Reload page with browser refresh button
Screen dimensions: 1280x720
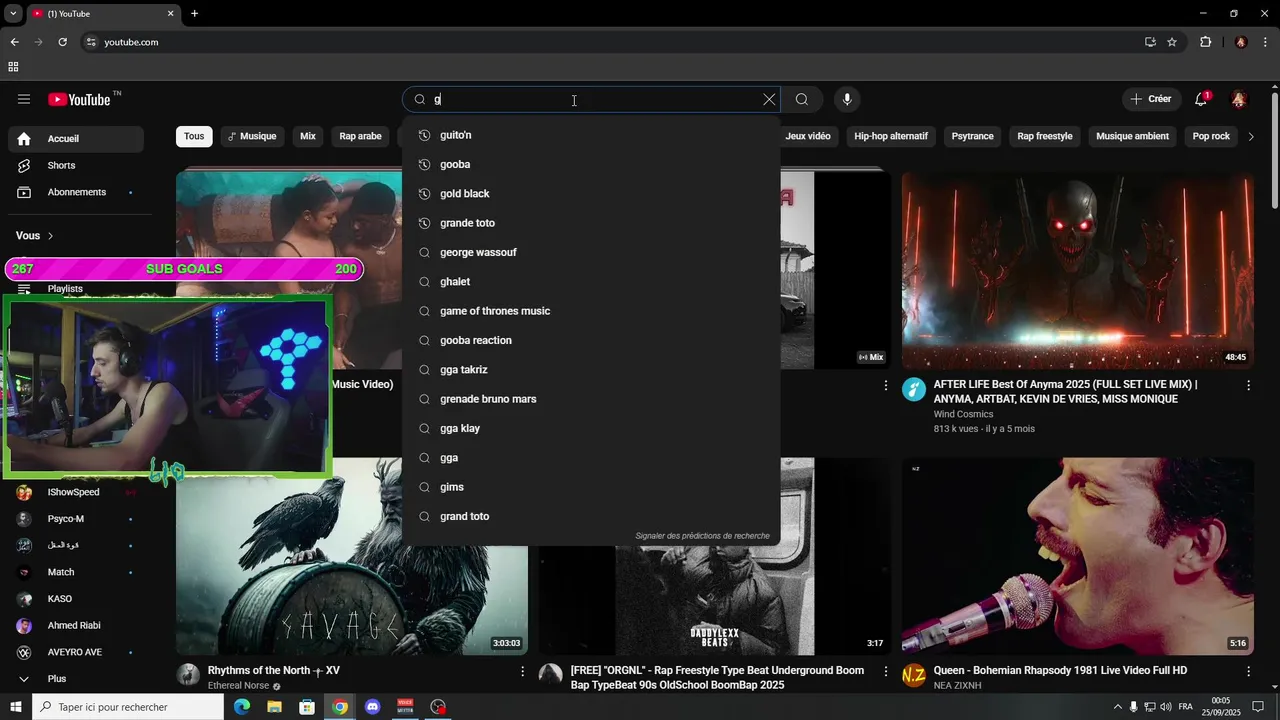tap(62, 42)
